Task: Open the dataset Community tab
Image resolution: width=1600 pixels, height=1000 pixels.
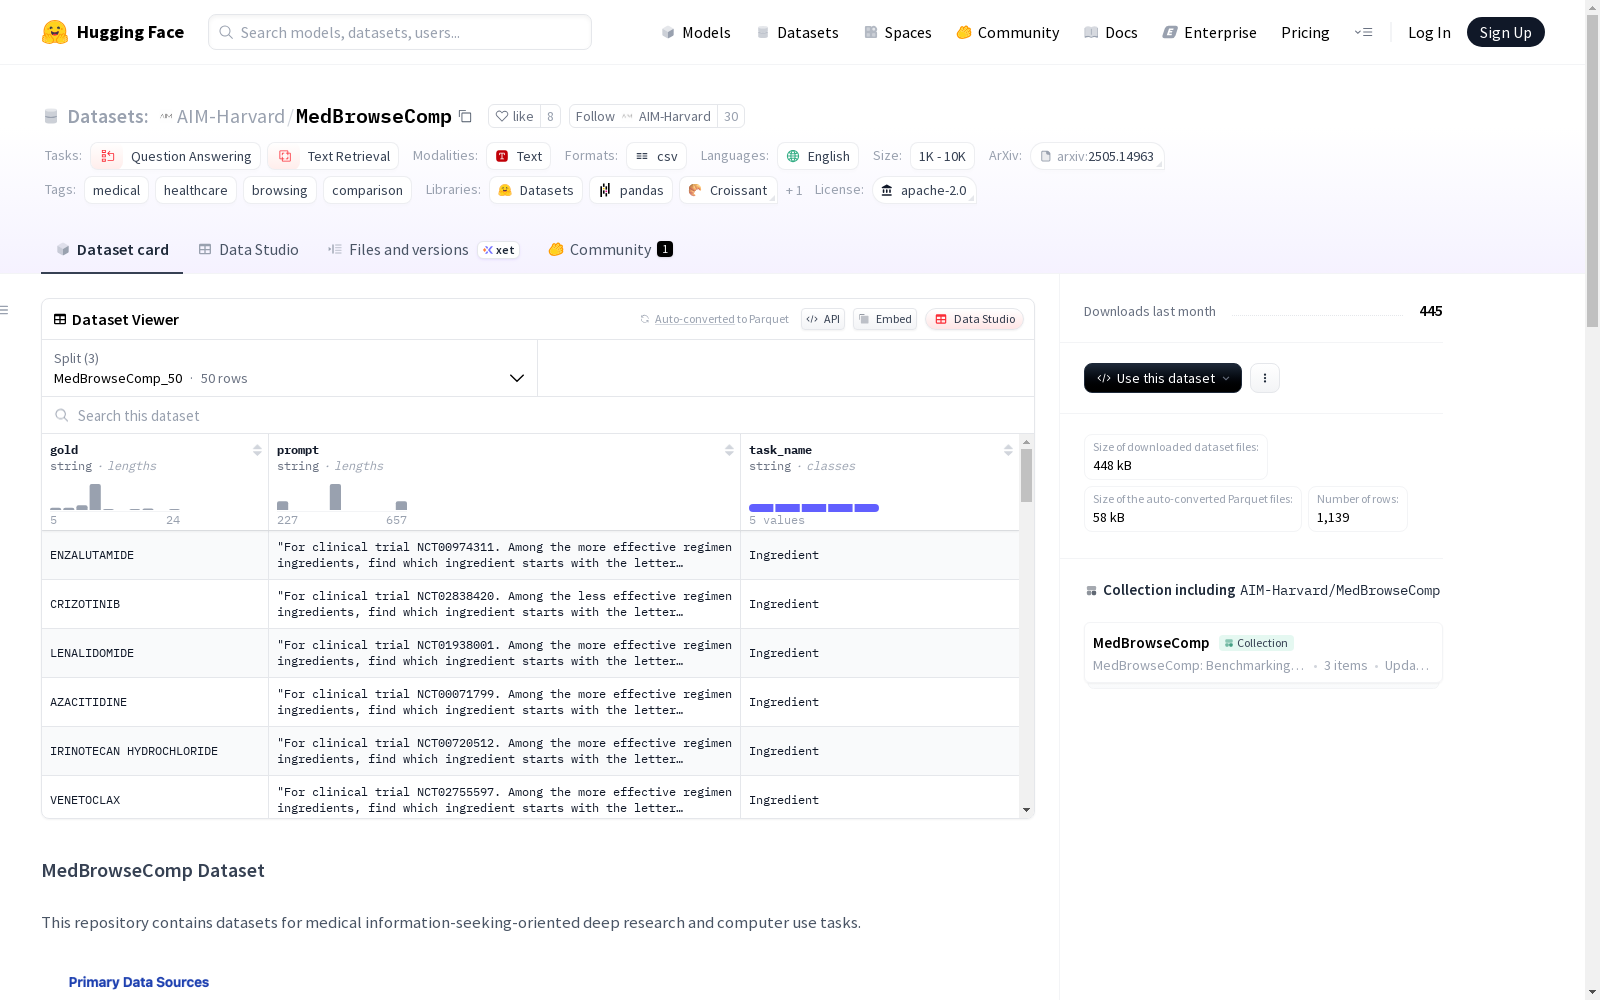Action: (x=610, y=250)
